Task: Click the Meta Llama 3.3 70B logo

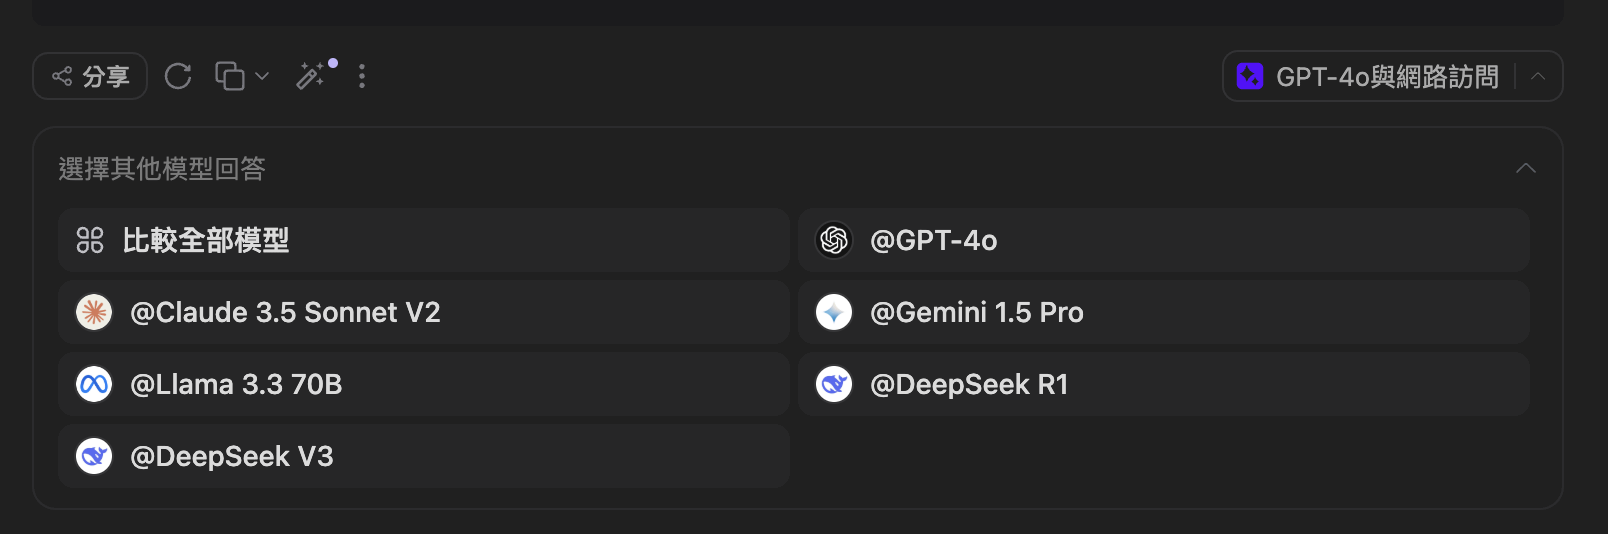Action: click(x=94, y=384)
